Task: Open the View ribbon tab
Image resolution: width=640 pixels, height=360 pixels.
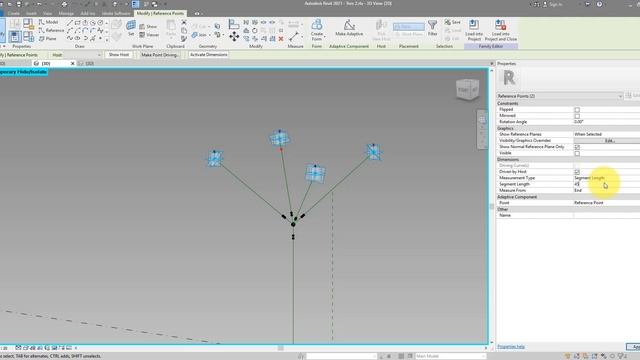Action: (47, 13)
